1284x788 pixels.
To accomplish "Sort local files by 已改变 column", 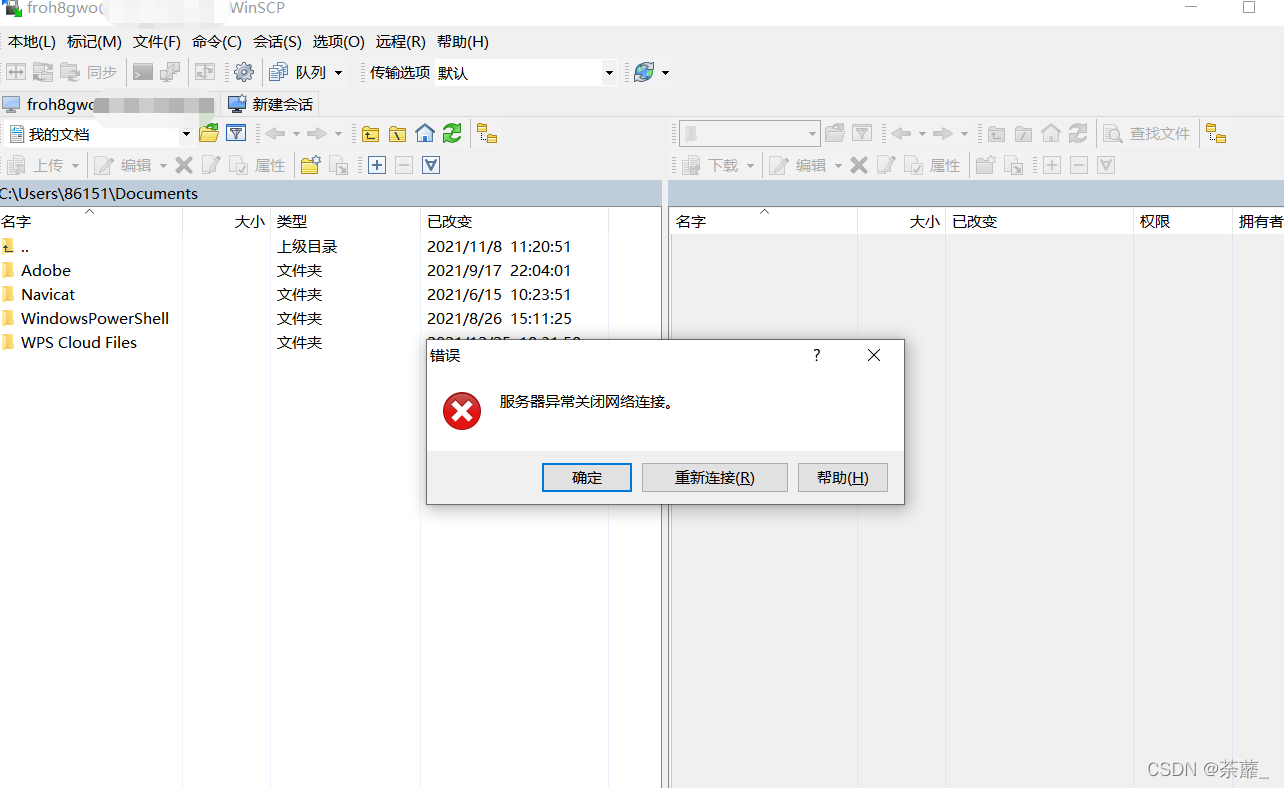I will tap(514, 221).
